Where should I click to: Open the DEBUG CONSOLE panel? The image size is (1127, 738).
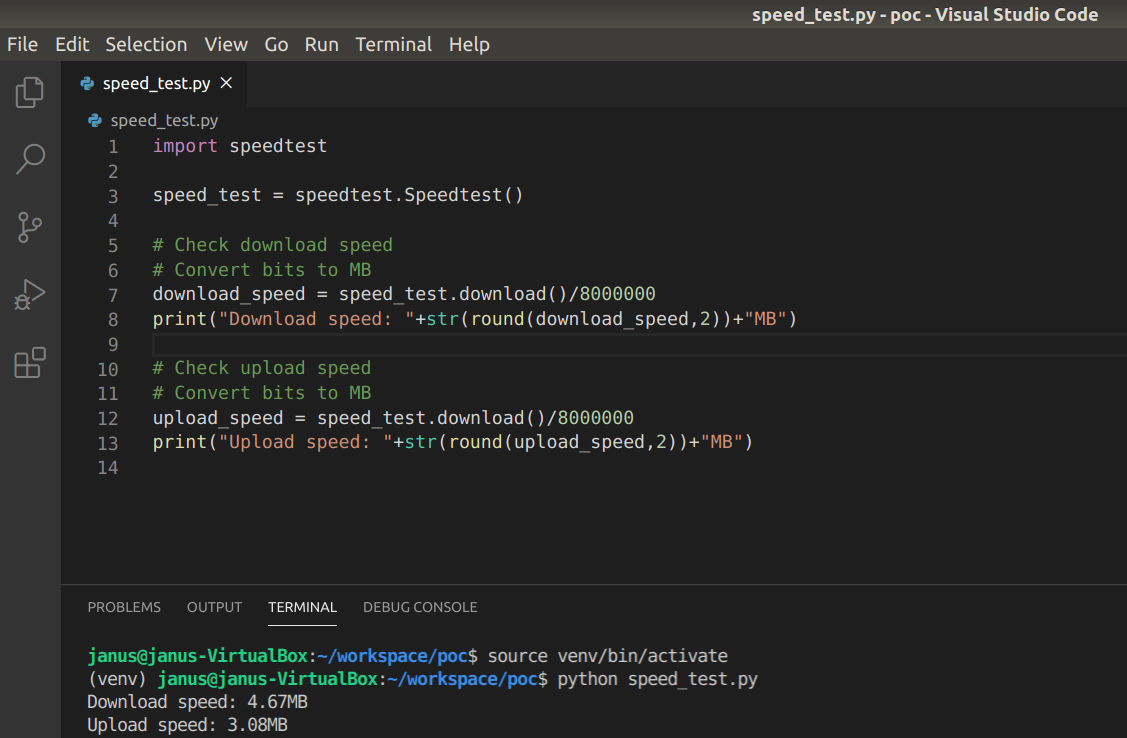pos(420,607)
